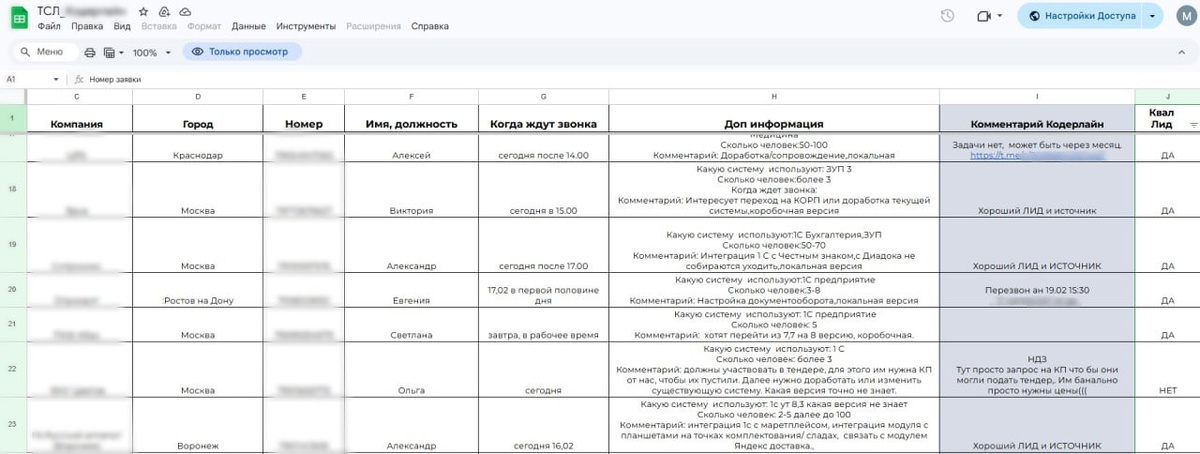Image resolution: width=1200 pixels, height=454 pixels.
Task: Check the cloud document status icon
Action: click(x=186, y=11)
